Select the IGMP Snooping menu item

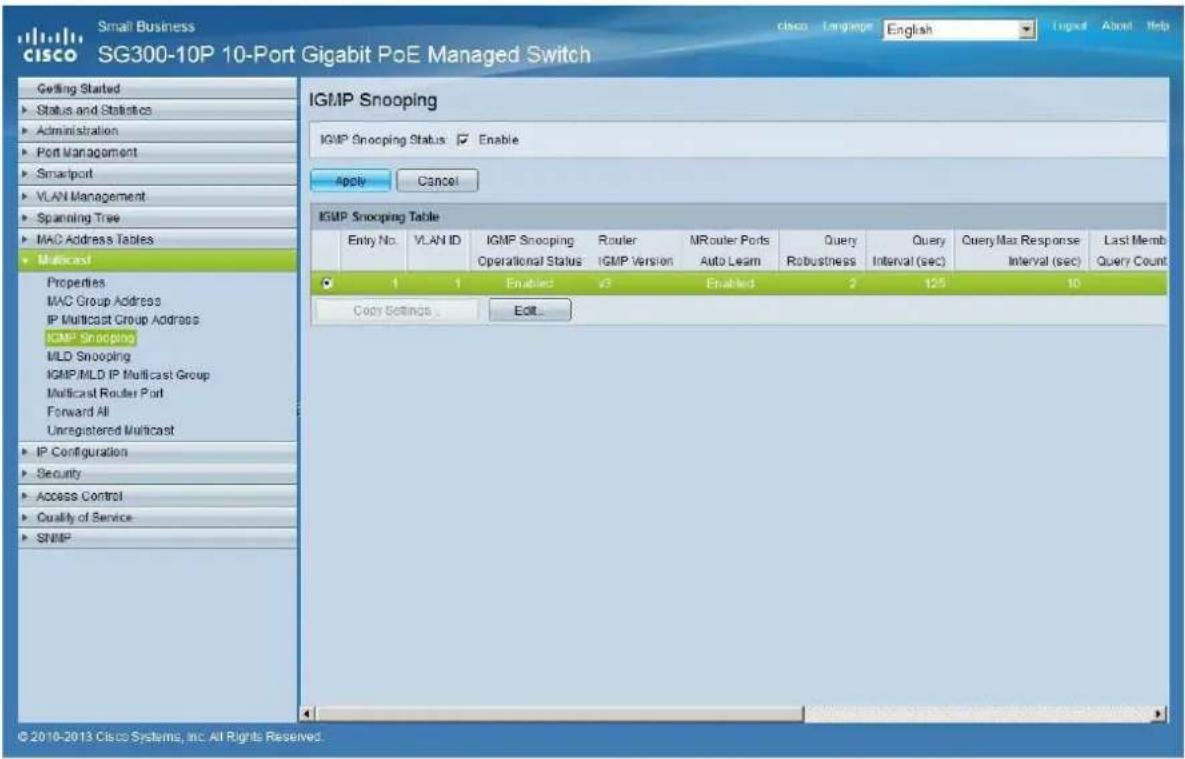click(x=91, y=338)
